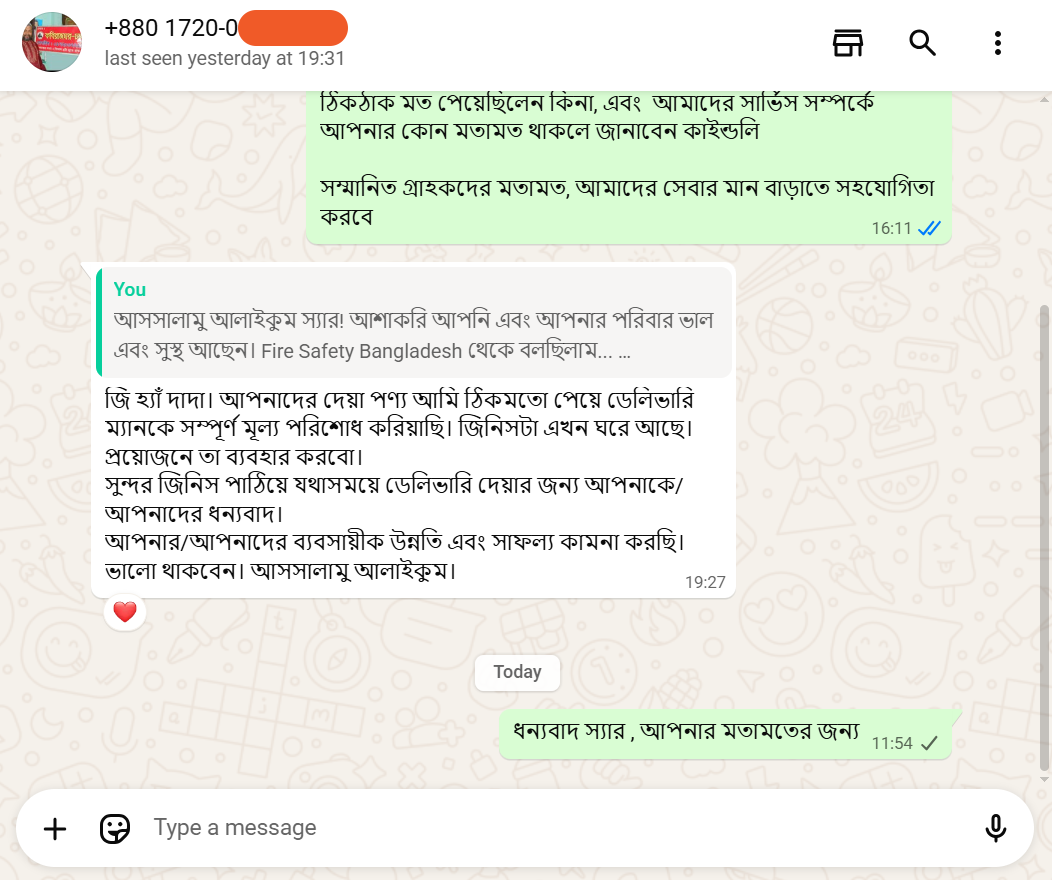
Task: Focus the Type a message field
Action: [550, 828]
